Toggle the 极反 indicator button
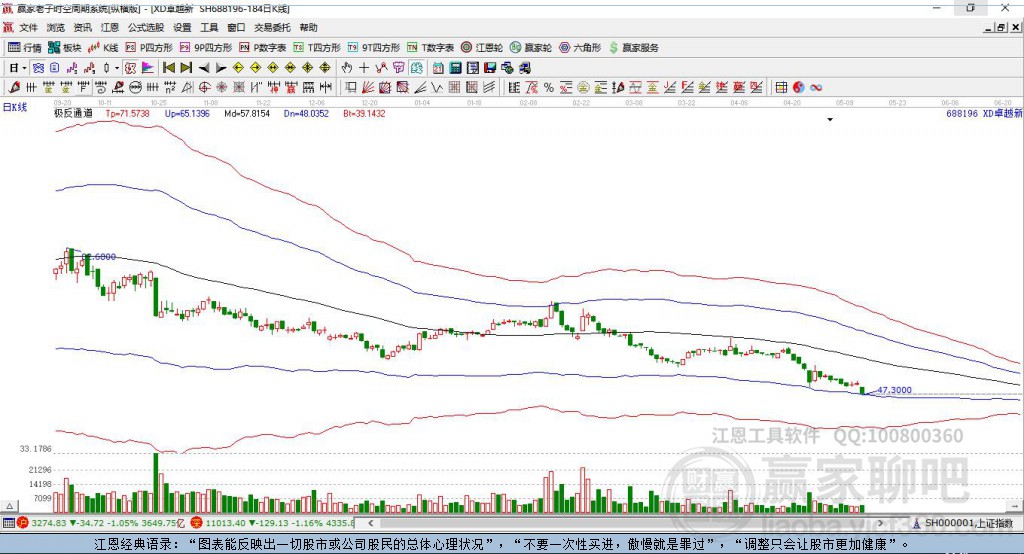The width and height of the screenshot is (1024, 554). [131, 68]
